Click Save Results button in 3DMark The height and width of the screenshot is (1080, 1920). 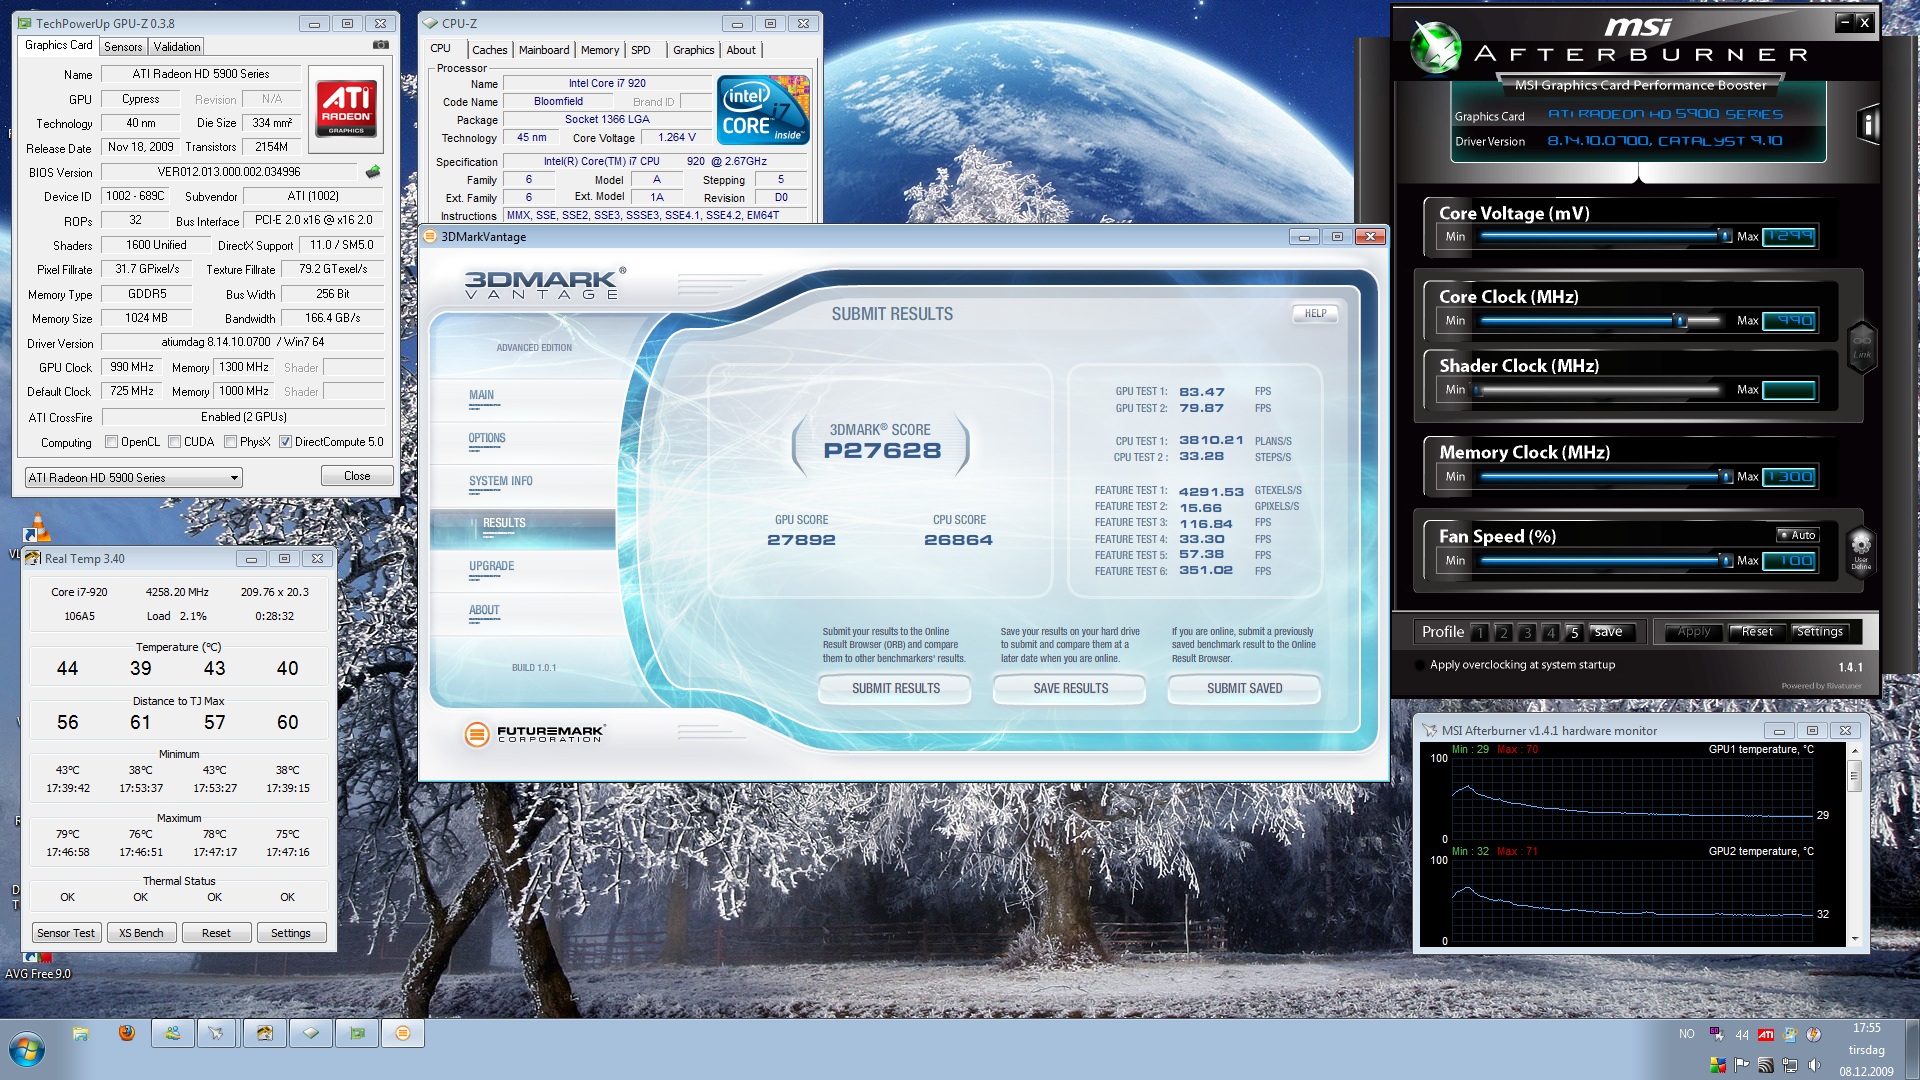1071,689
